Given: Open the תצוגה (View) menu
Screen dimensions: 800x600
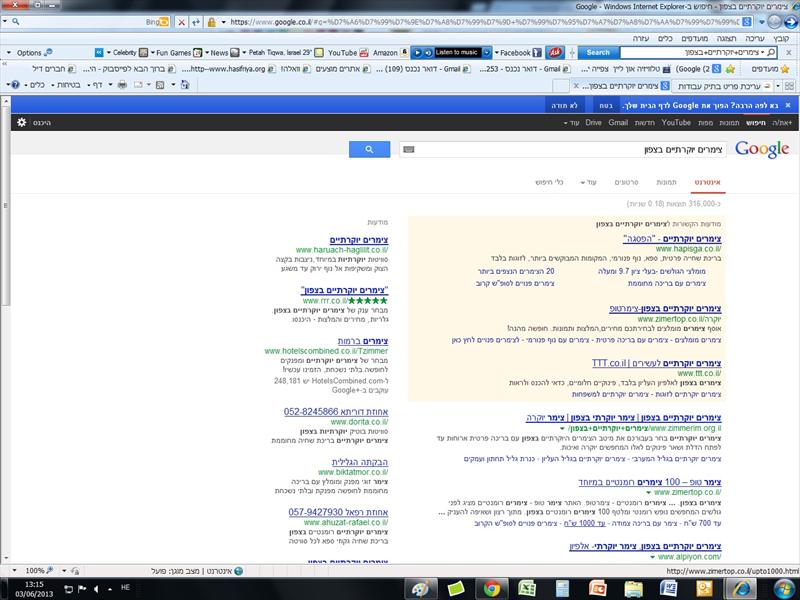Looking at the screenshot, I should 726,38.
